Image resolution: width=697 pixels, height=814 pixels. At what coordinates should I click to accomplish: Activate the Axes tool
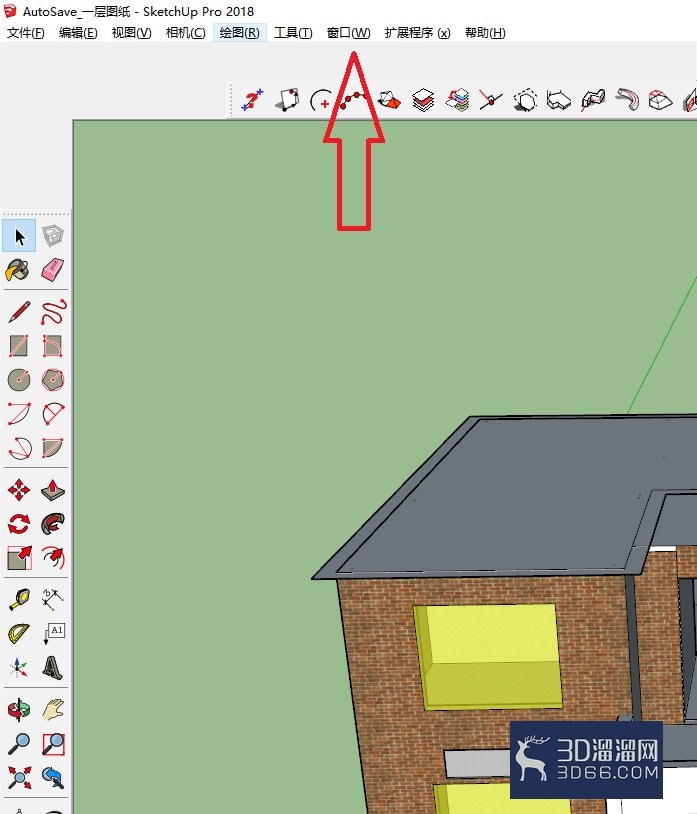19,668
